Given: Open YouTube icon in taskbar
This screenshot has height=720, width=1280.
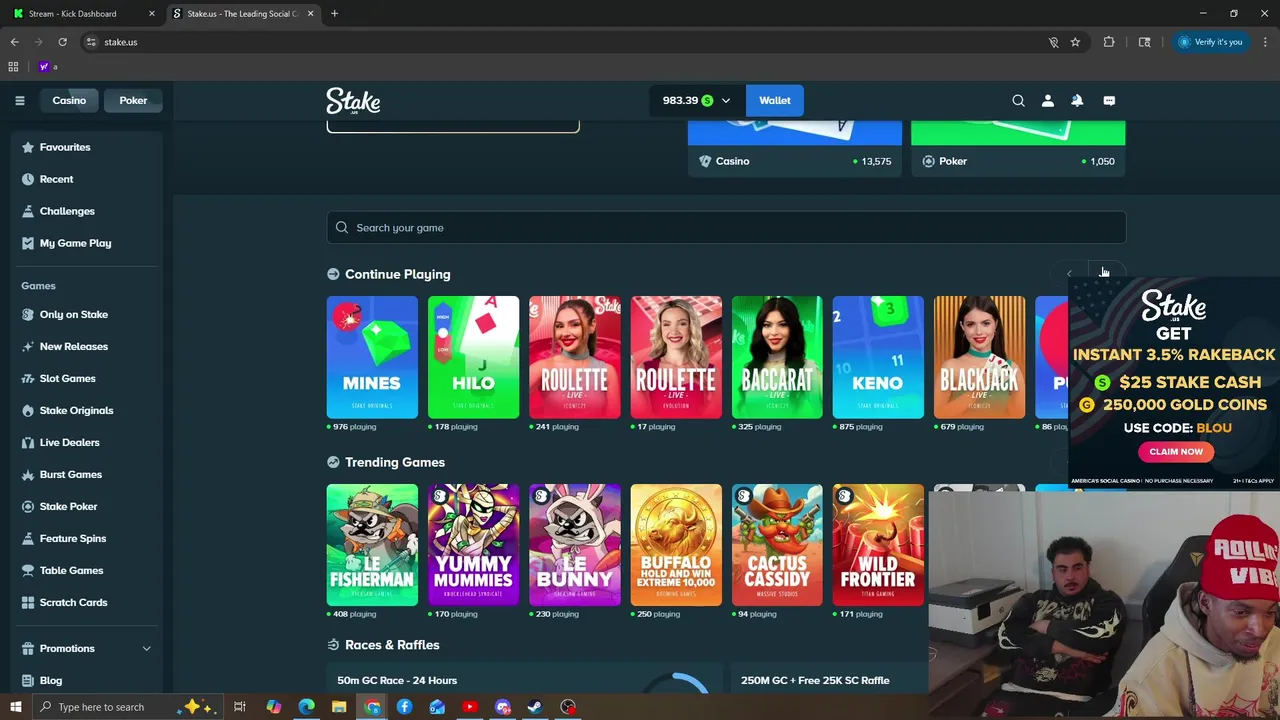Looking at the screenshot, I should point(470,707).
